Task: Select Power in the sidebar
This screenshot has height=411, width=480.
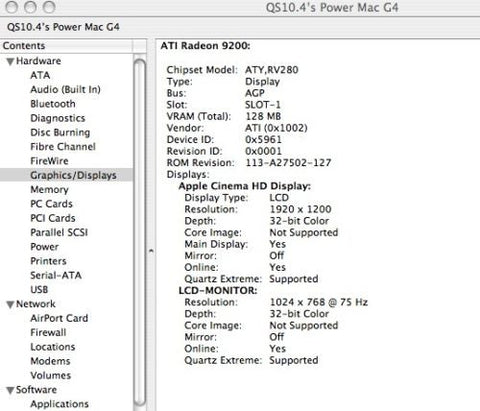Action: pyautogui.click(x=44, y=247)
